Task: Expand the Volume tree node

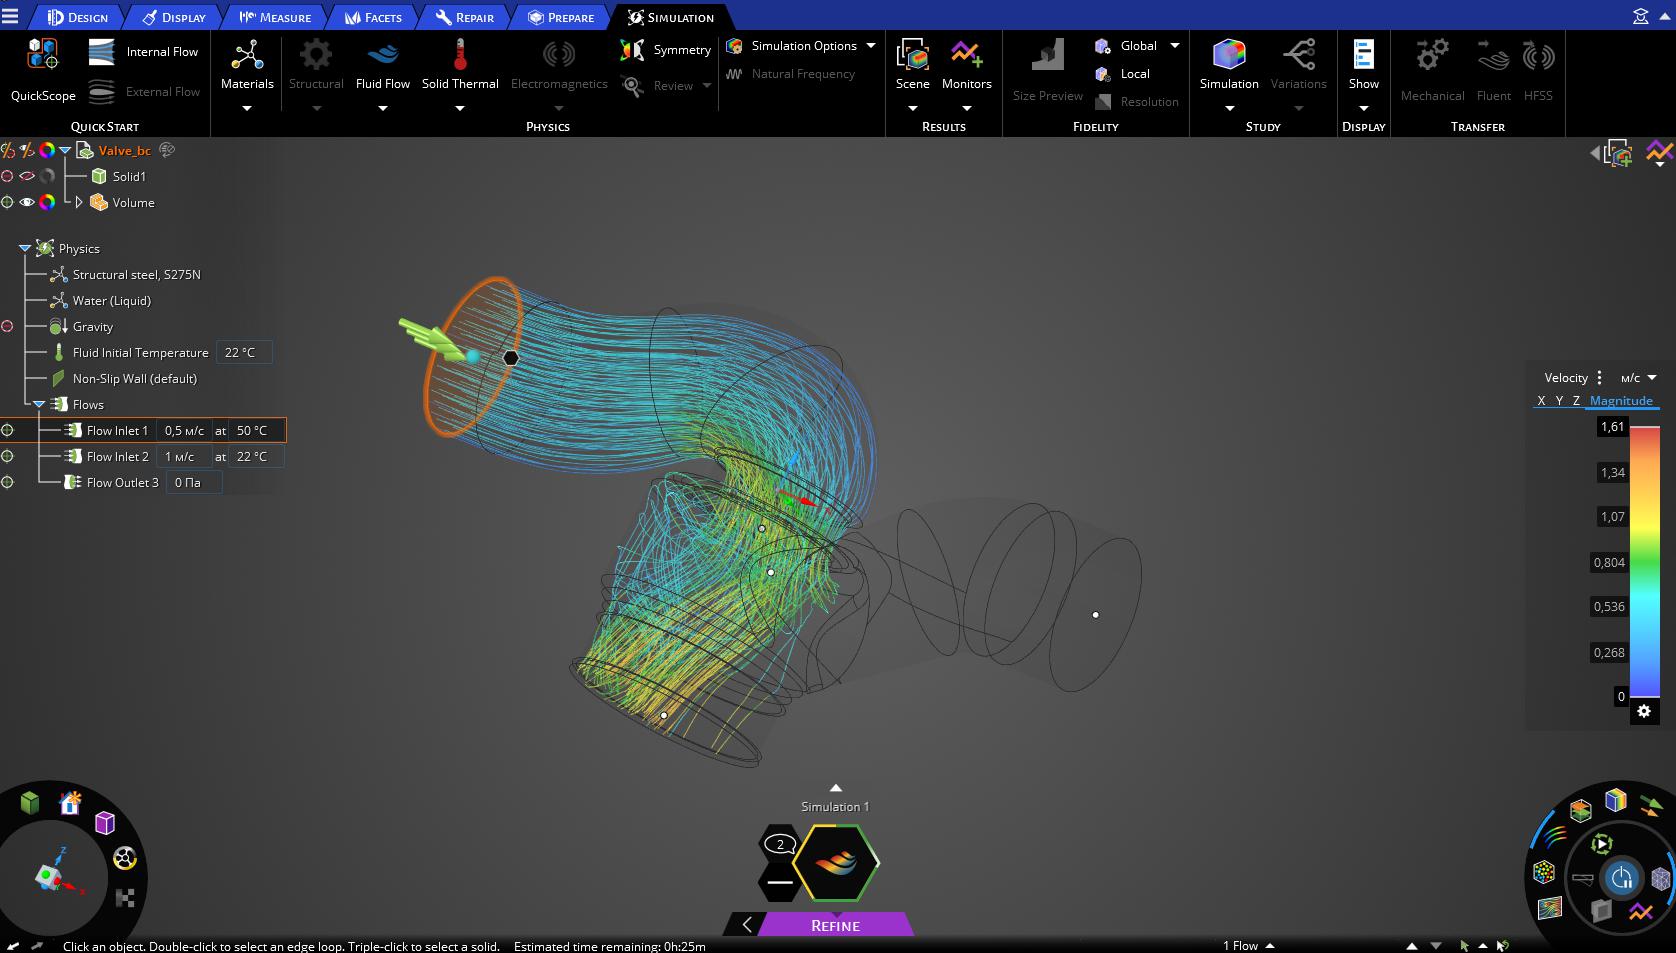Action: (79, 202)
